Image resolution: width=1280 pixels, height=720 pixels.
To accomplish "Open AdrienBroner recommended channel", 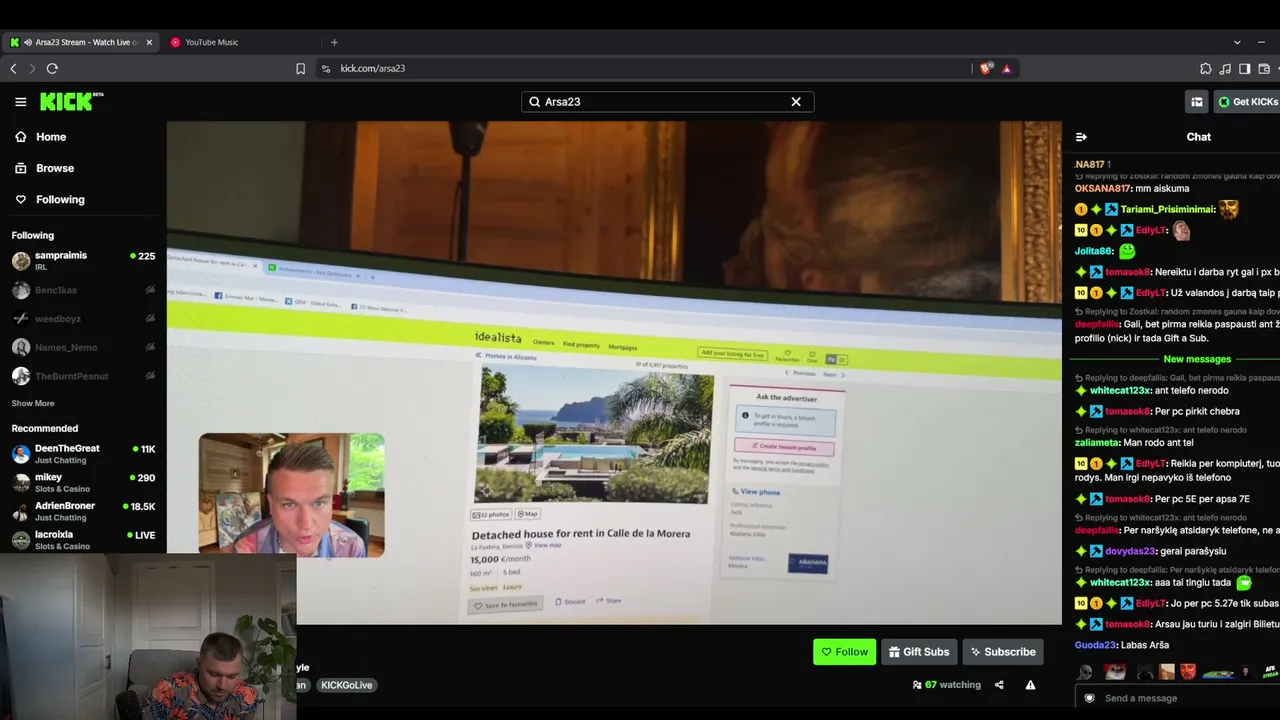I will tap(83, 511).
